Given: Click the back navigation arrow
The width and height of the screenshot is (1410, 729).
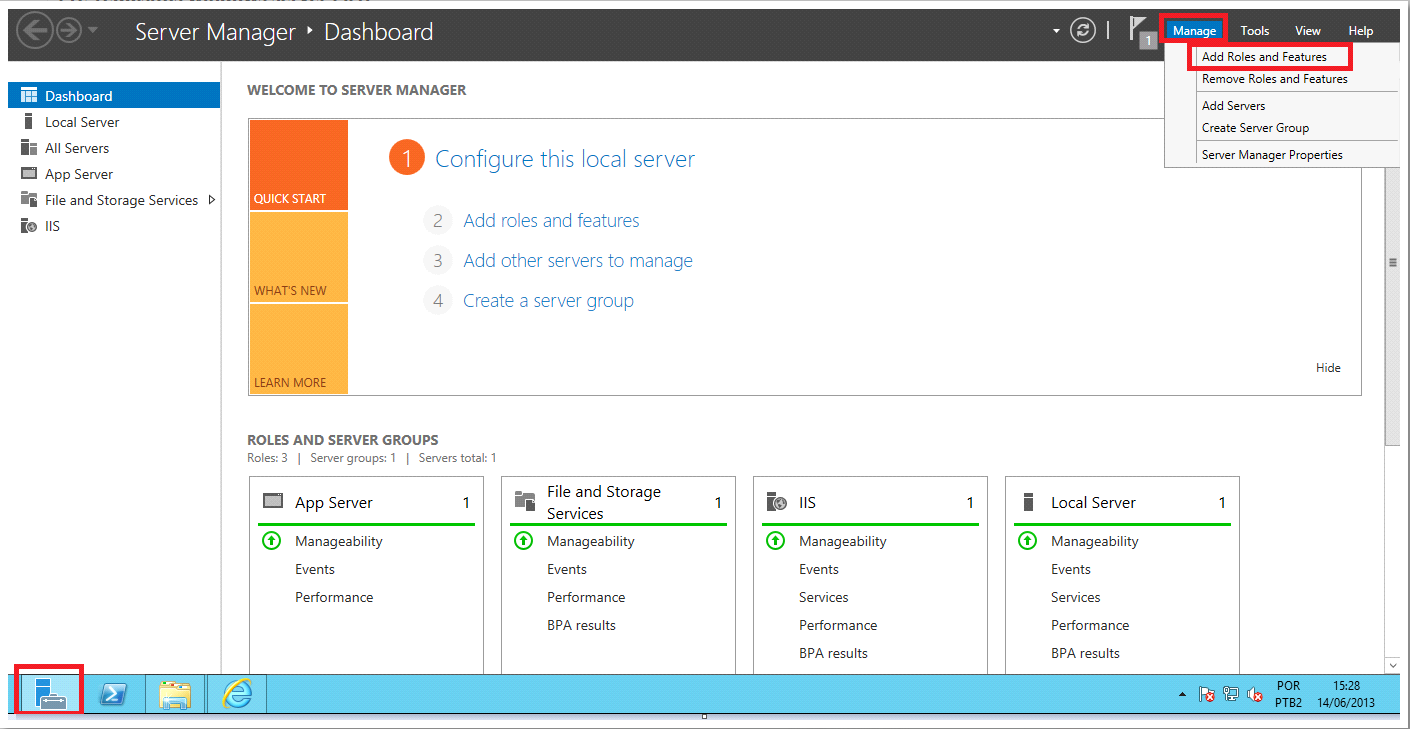Looking at the screenshot, I should click(34, 31).
